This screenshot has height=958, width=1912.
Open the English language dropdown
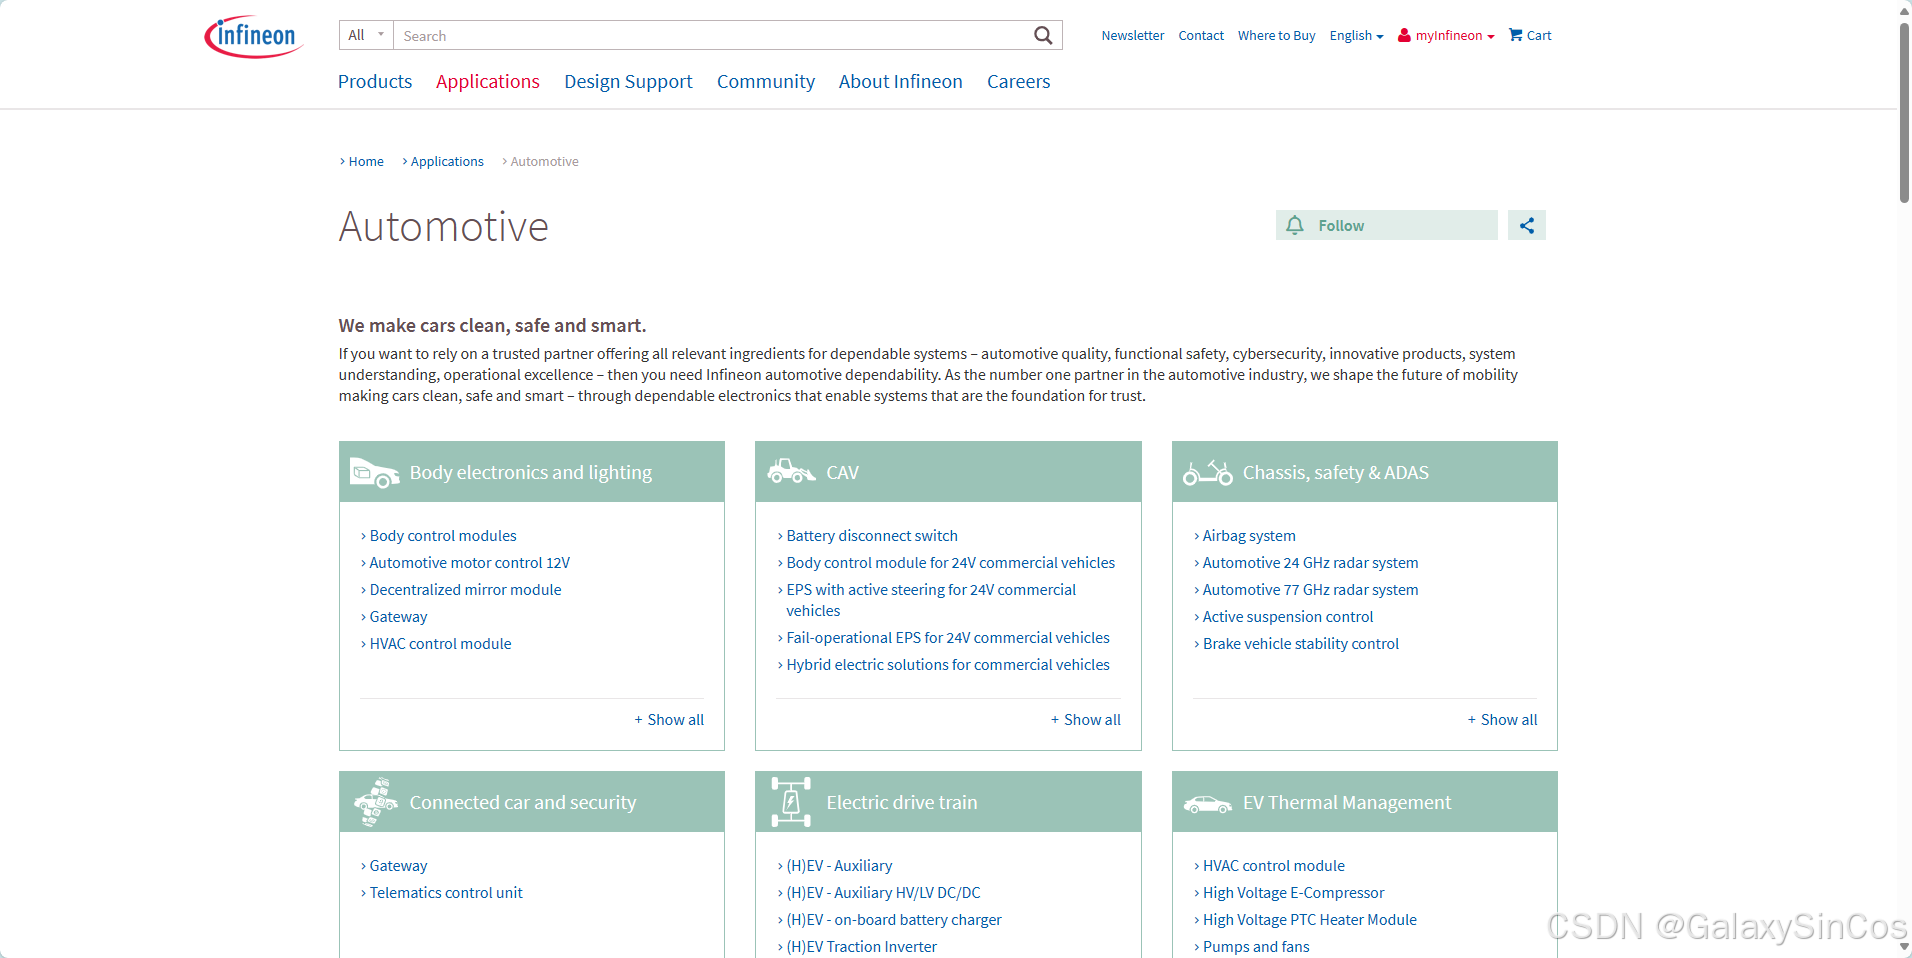click(1356, 35)
